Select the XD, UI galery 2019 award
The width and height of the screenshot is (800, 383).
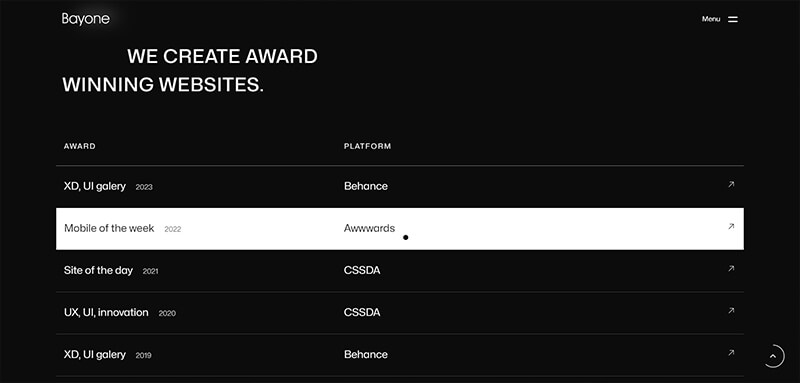95,354
